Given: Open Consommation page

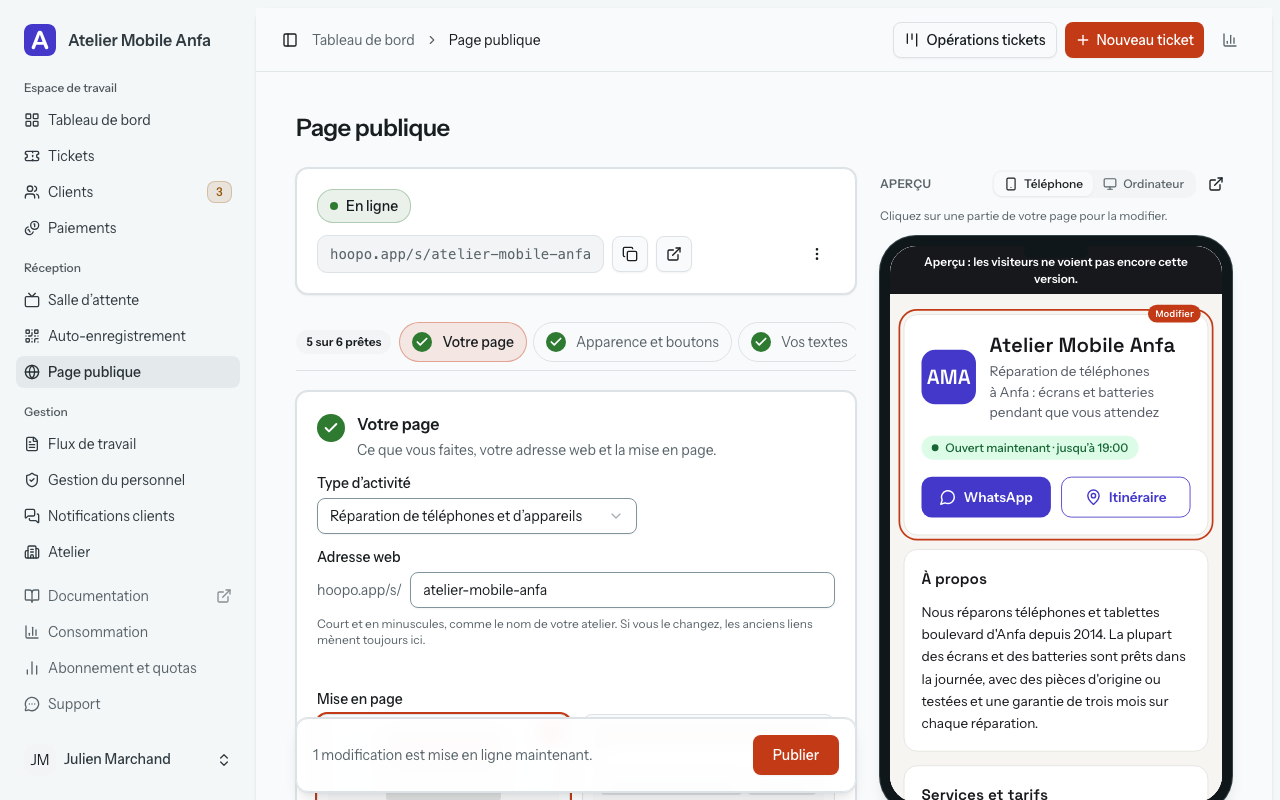Looking at the screenshot, I should point(128,632).
